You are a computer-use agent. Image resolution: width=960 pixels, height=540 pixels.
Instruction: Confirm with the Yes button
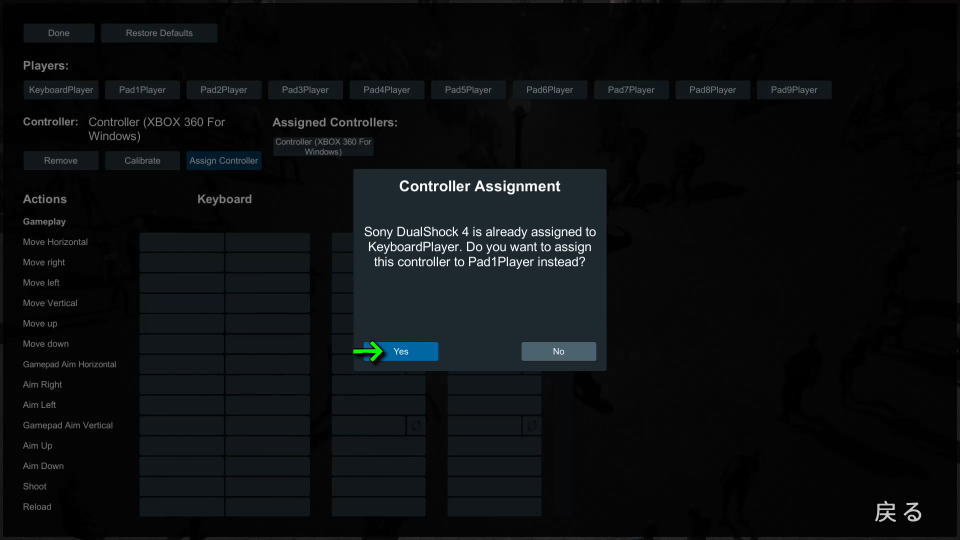tap(401, 351)
